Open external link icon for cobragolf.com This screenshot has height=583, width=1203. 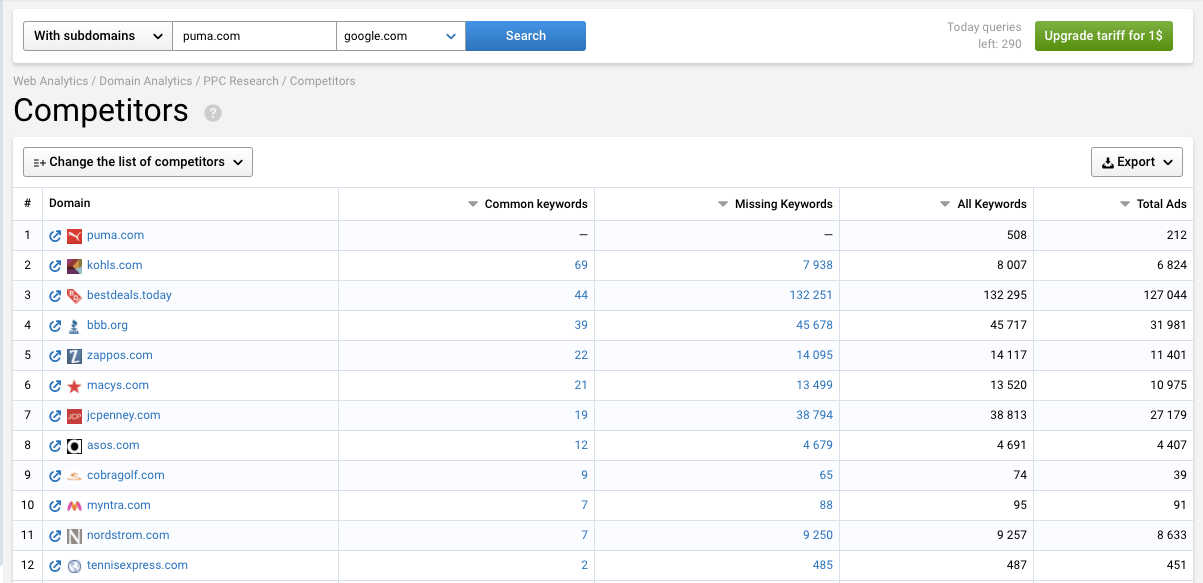click(x=56, y=476)
